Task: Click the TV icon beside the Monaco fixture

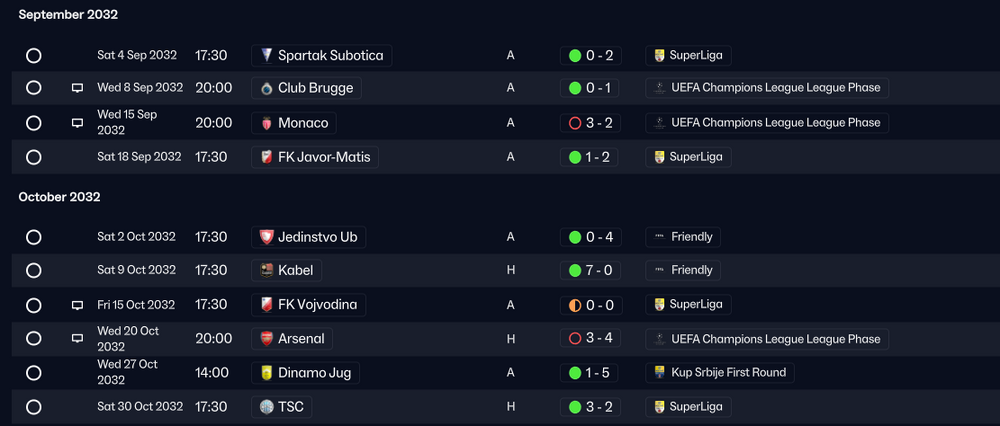Action: [77, 122]
